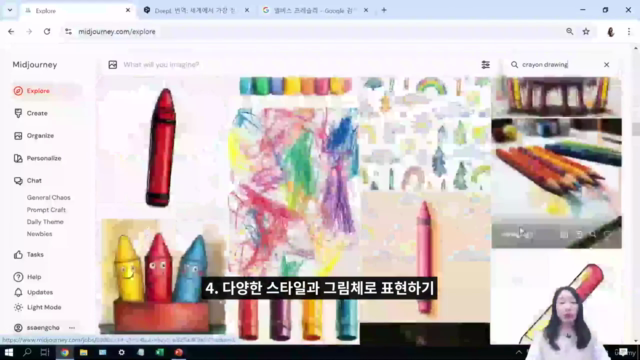Screen dimensions: 640x360
Task: Open the rainbow and trees pattern image
Action: [x=425, y=134]
